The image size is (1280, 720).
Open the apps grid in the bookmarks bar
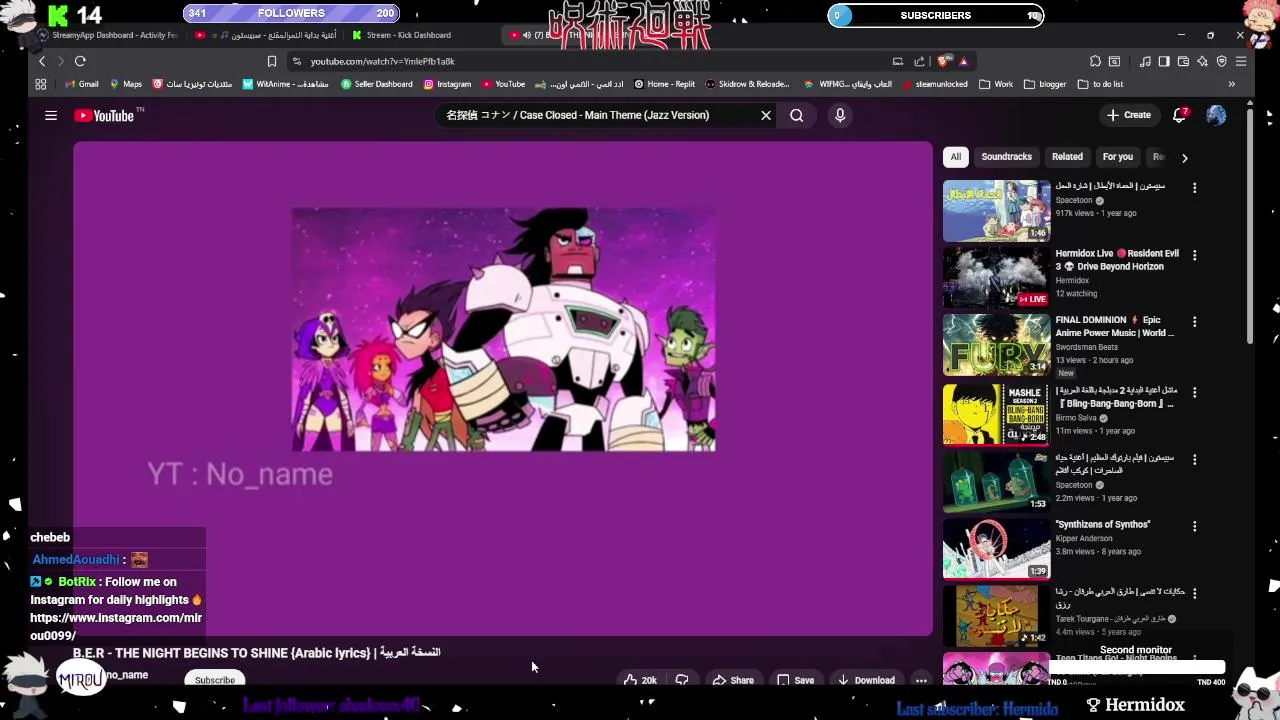coord(41,85)
